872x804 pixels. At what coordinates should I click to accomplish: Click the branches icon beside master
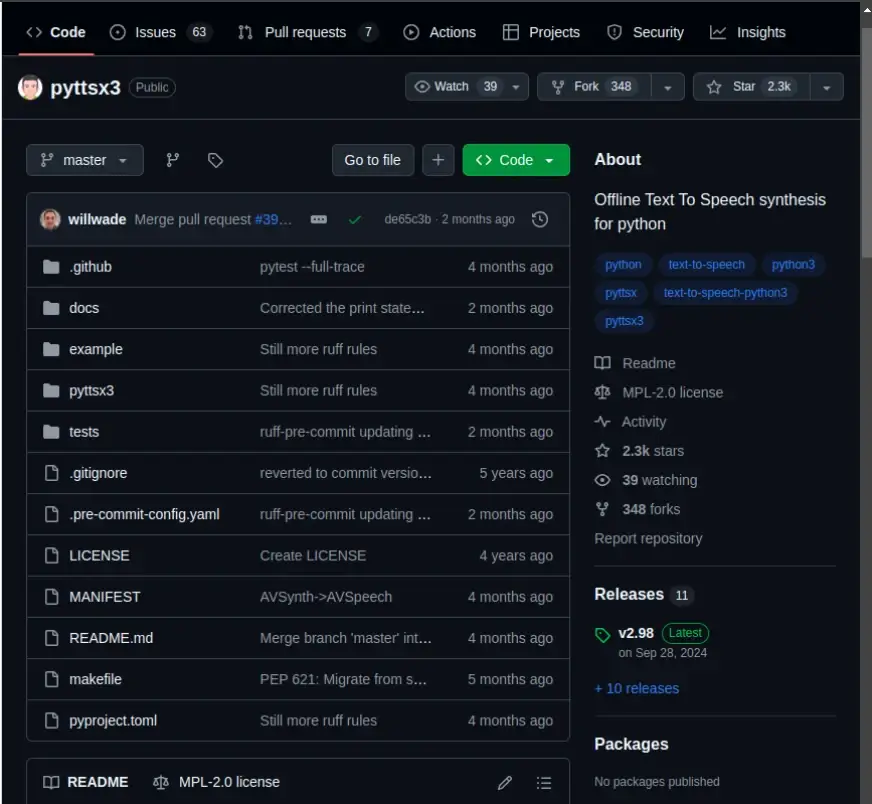pos(172,160)
